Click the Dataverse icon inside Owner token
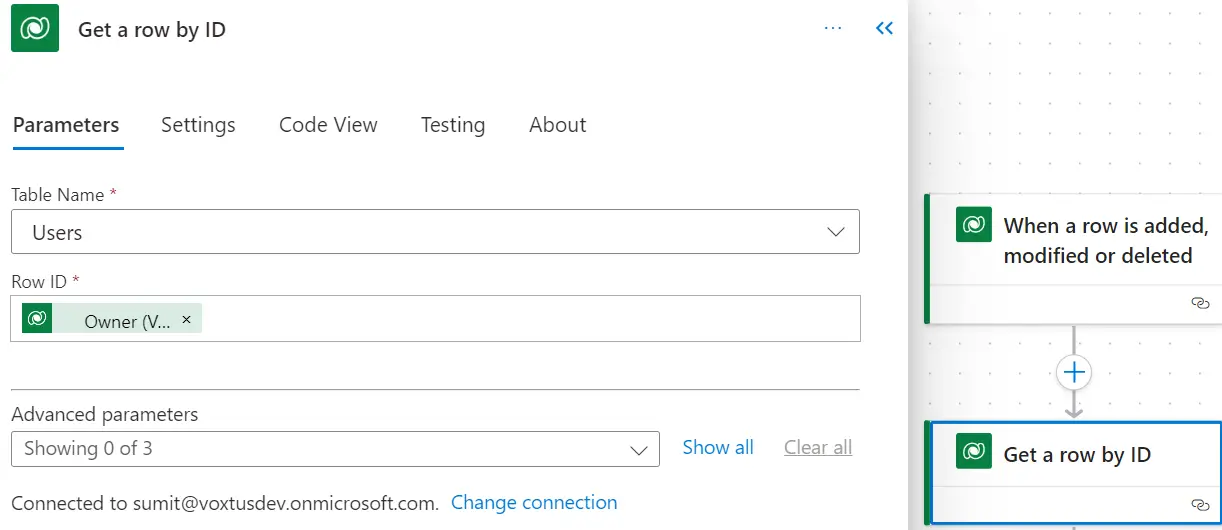Image resolution: width=1222 pixels, height=530 pixels. point(37,318)
